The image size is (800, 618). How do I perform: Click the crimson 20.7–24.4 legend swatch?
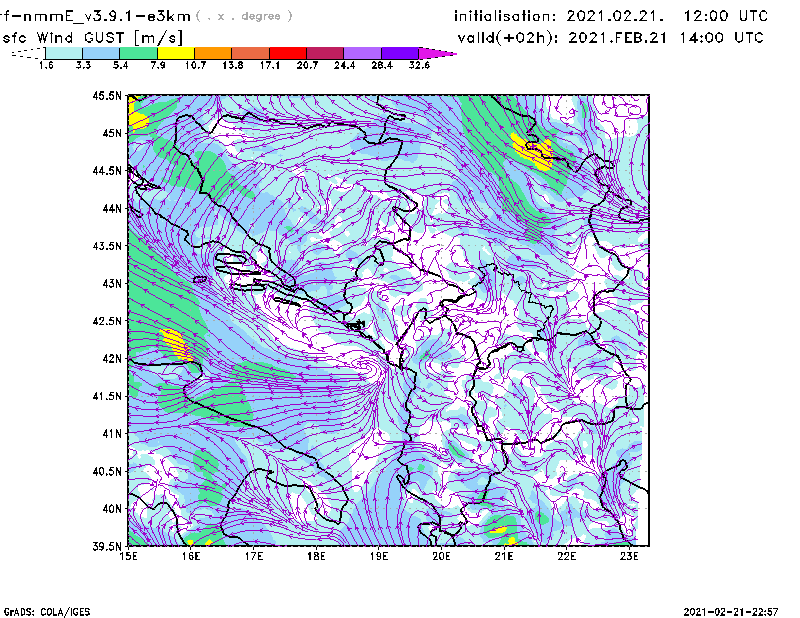click(325, 53)
